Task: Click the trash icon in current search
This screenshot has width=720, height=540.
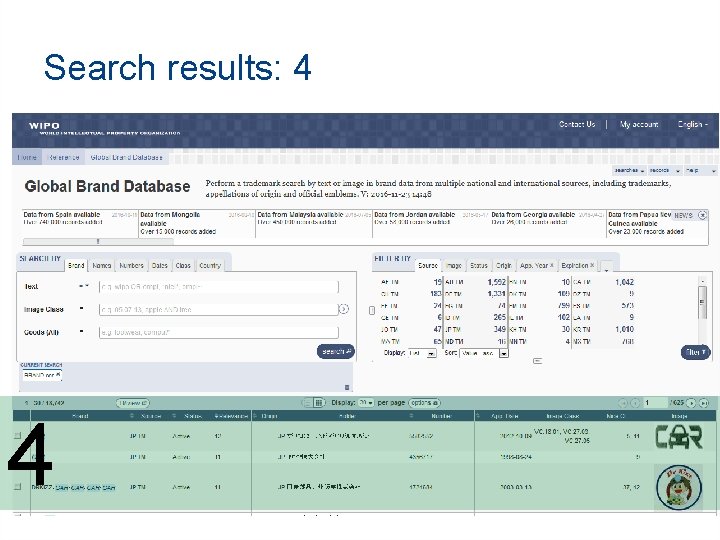Action: tap(347, 388)
